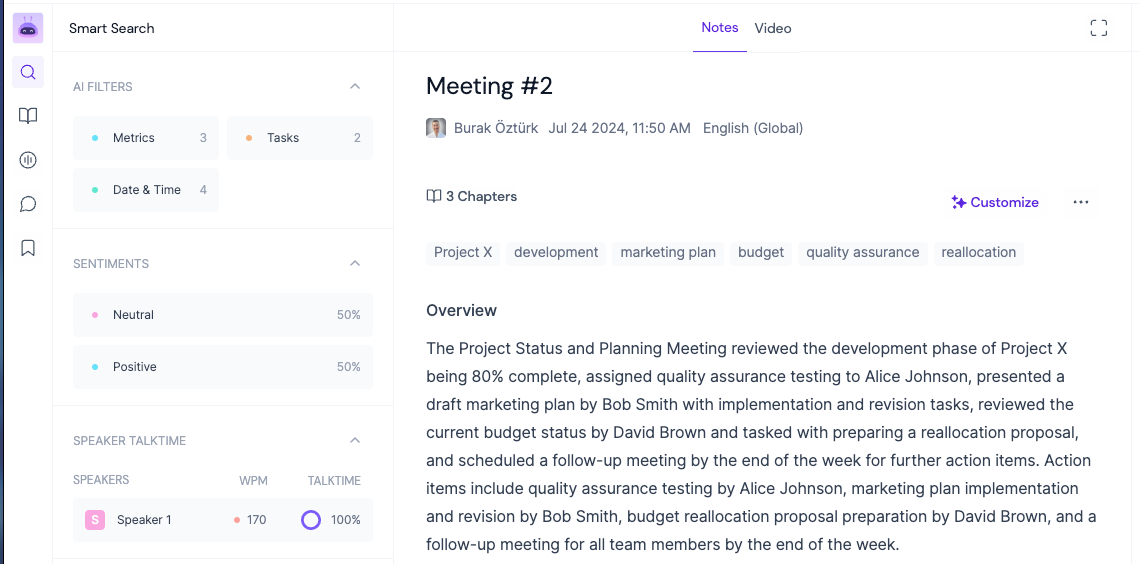Open the audio waveform icon in sidebar
Screen dimensions: 1139x564
(28, 160)
